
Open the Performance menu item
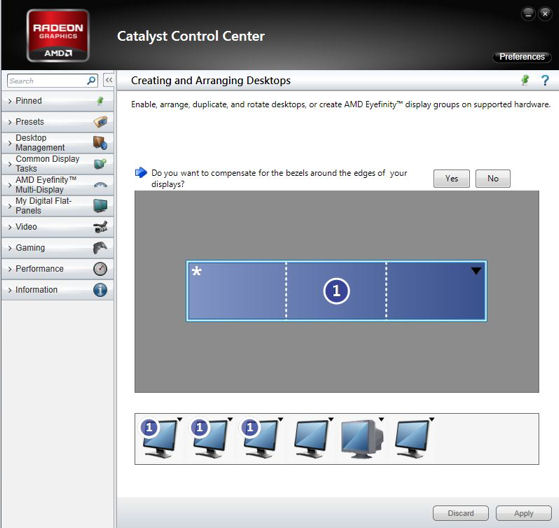[57, 269]
